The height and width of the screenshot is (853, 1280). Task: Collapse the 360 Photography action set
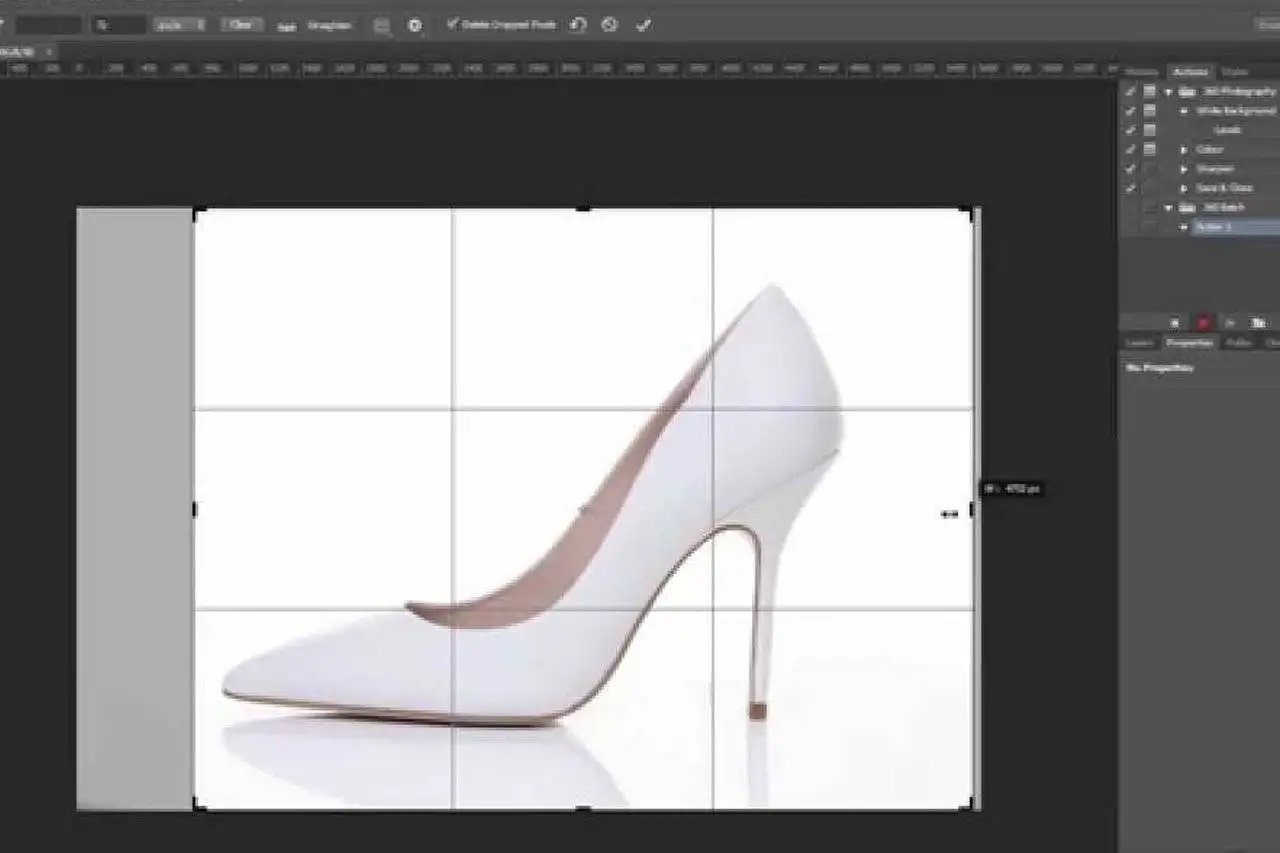pos(1168,91)
